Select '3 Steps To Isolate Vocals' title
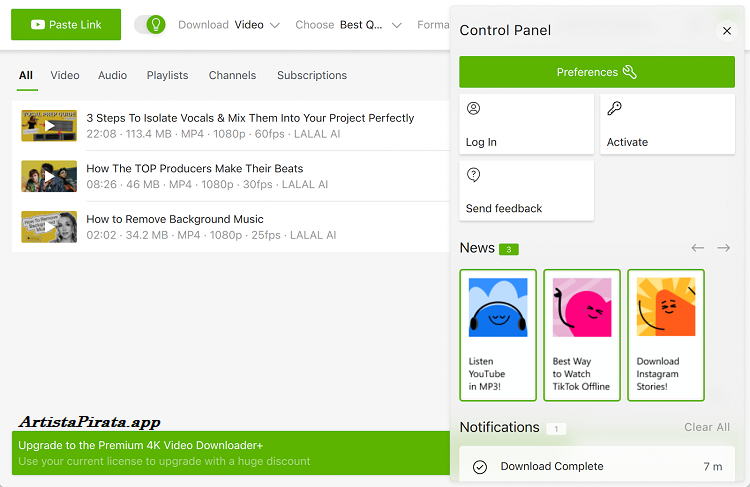This screenshot has width=750, height=487. tap(250, 118)
